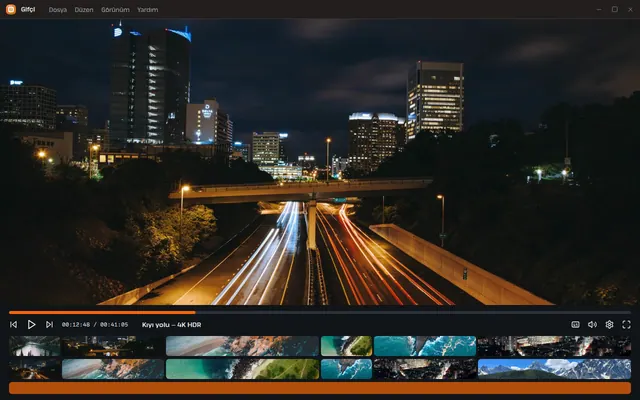Enter fullscreen mode
This screenshot has width=640, height=400.
[626, 324]
